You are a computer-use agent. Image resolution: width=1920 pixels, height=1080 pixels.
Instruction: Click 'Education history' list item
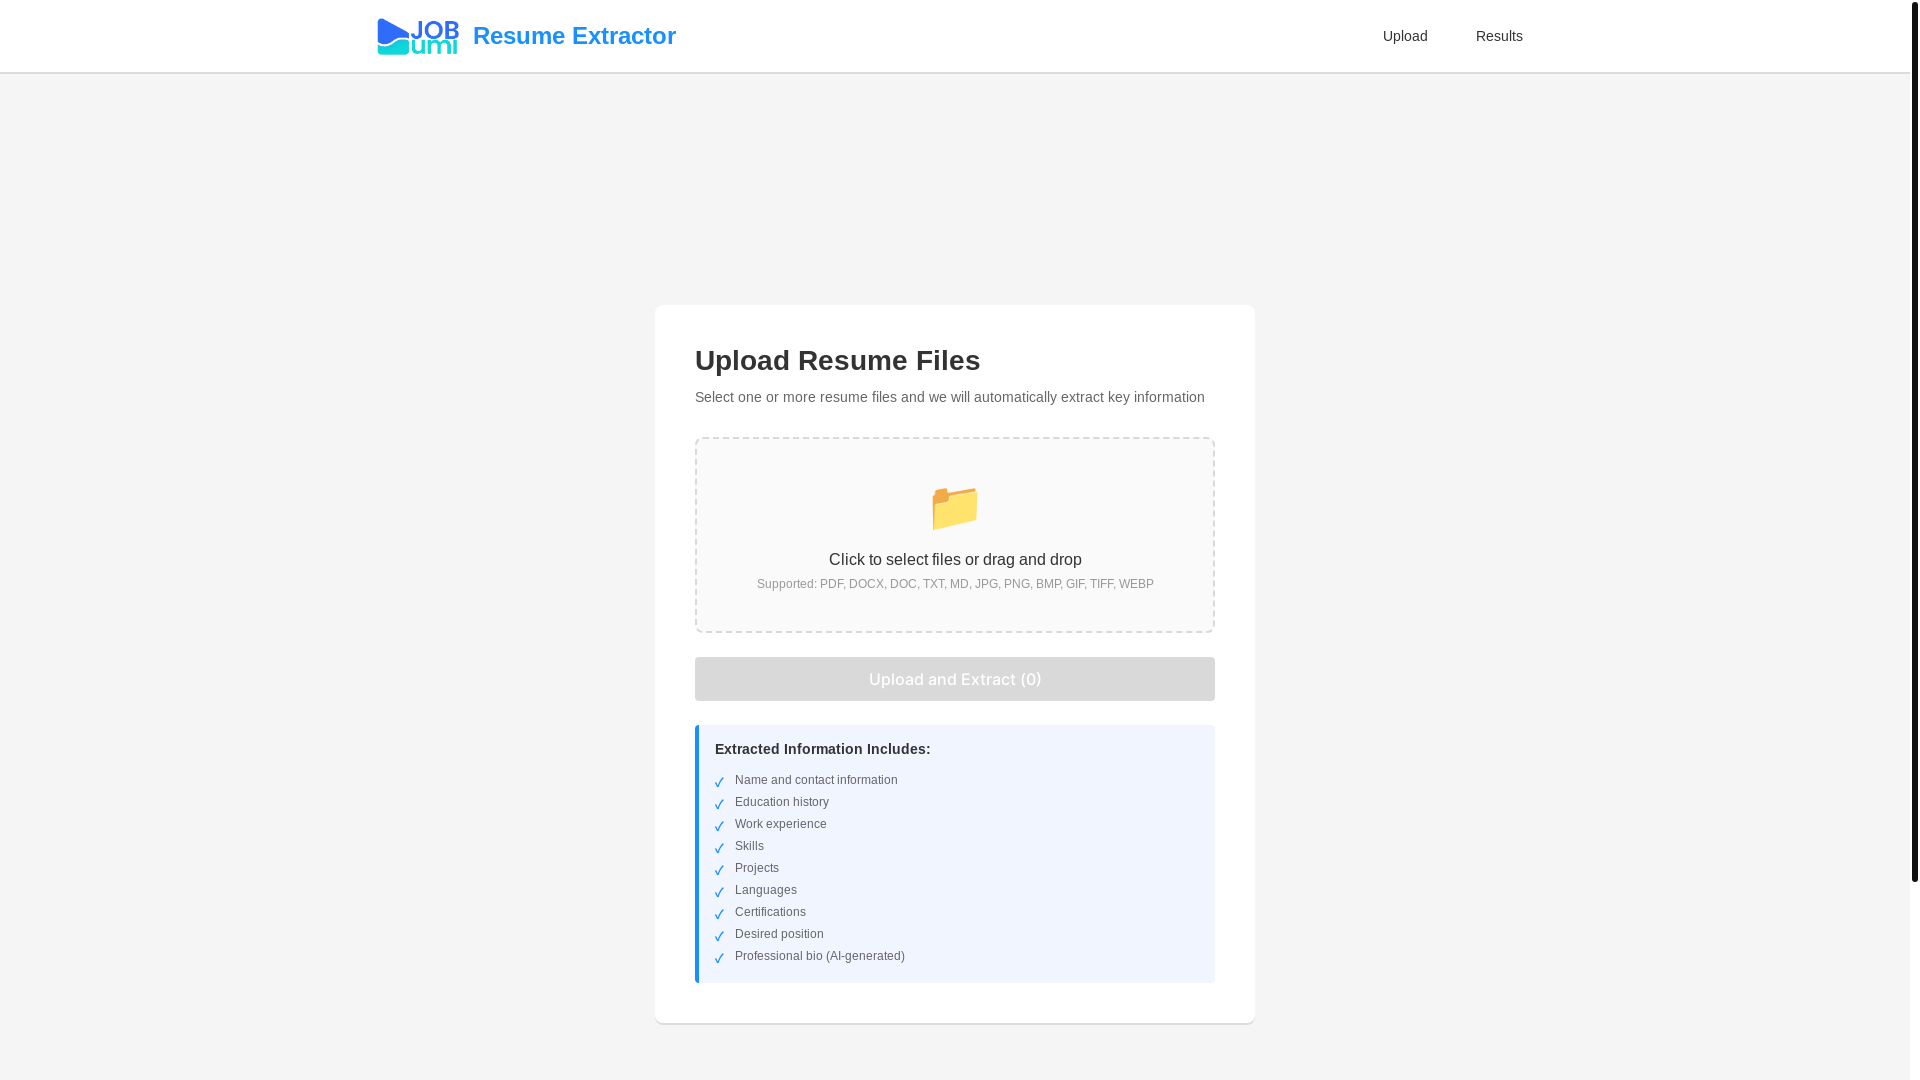point(782,802)
